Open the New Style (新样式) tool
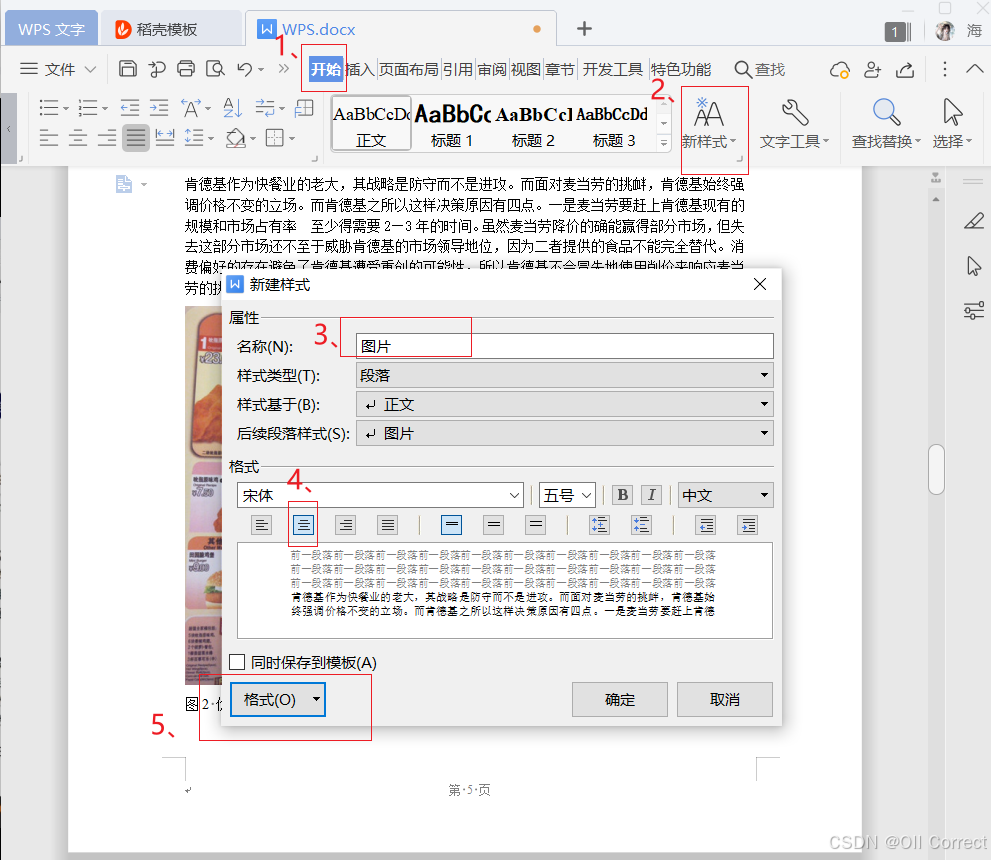The height and width of the screenshot is (860, 991). pyautogui.click(x=709, y=124)
